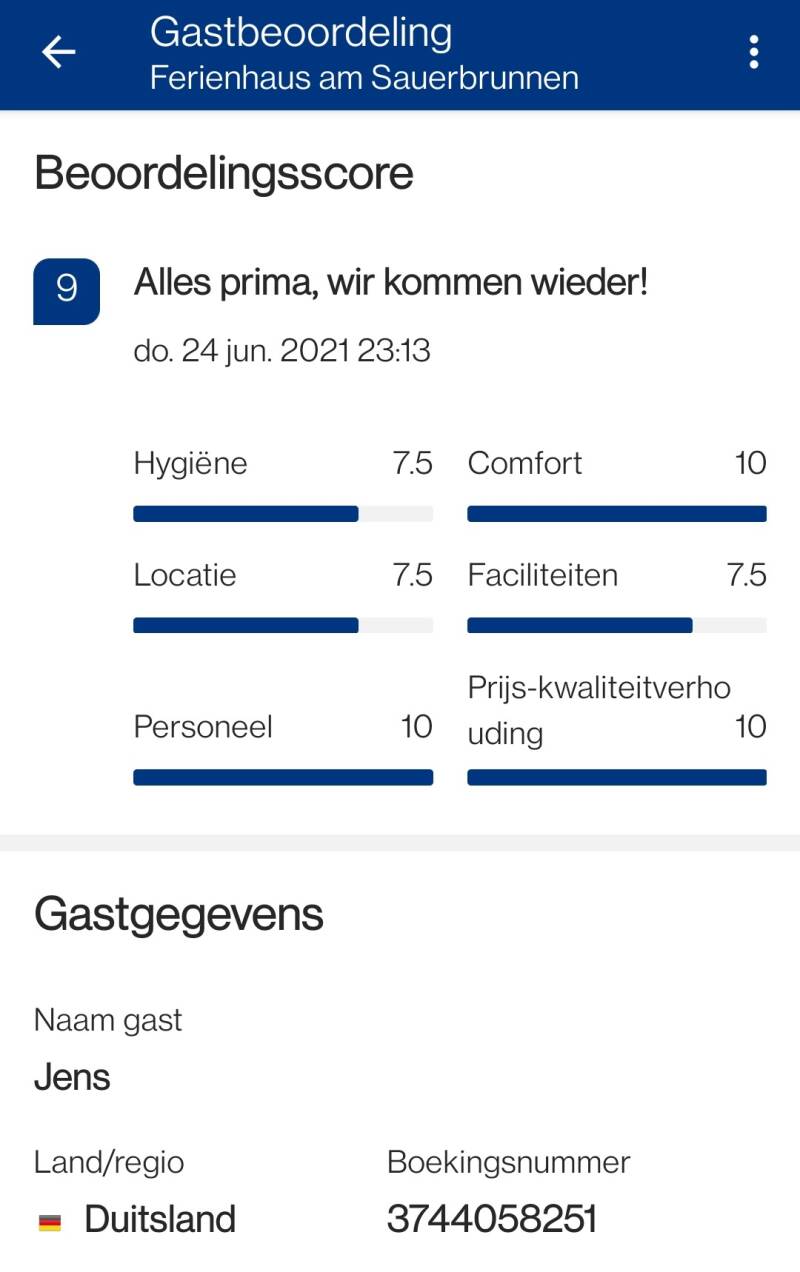Image resolution: width=800 pixels, height=1272 pixels.
Task: Select the review title "Alles prima, wir kommen wieder!"
Action: [x=391, y=283]
